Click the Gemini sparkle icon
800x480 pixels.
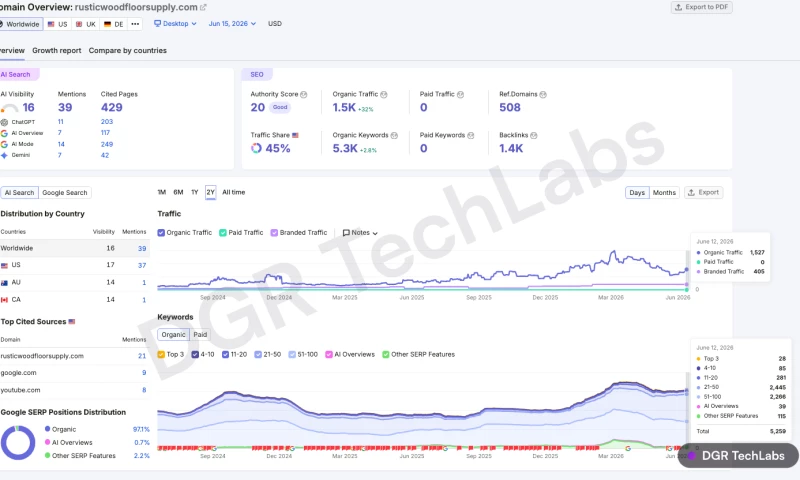[4, 155]
